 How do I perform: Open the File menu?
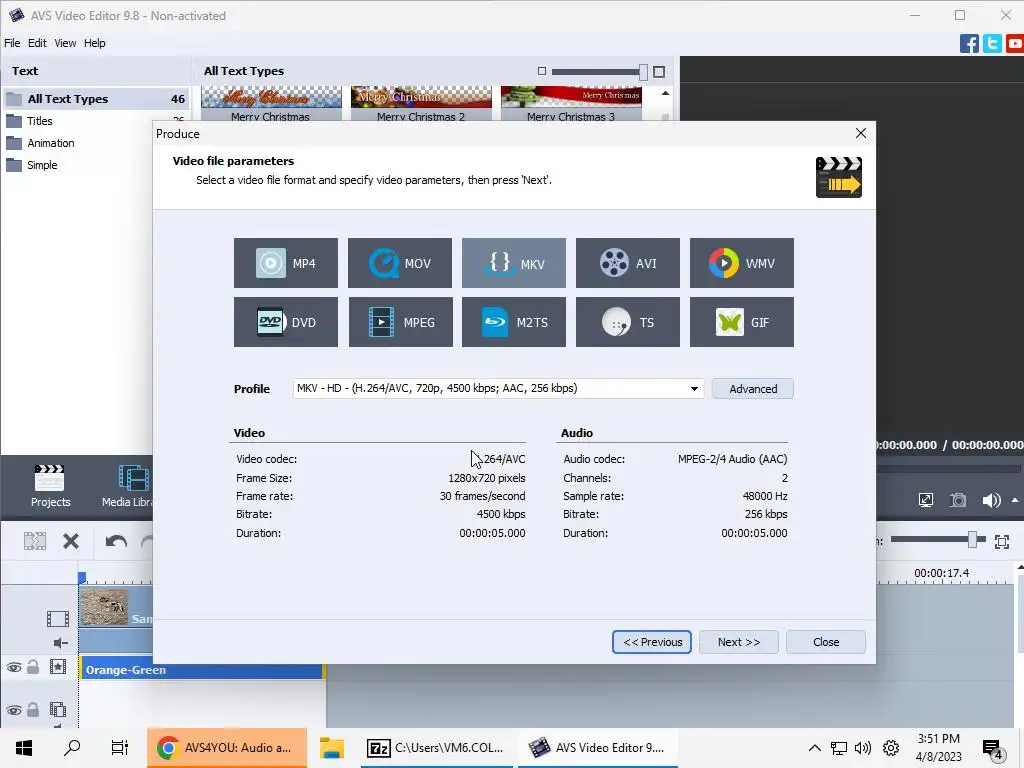coord(12,43)
